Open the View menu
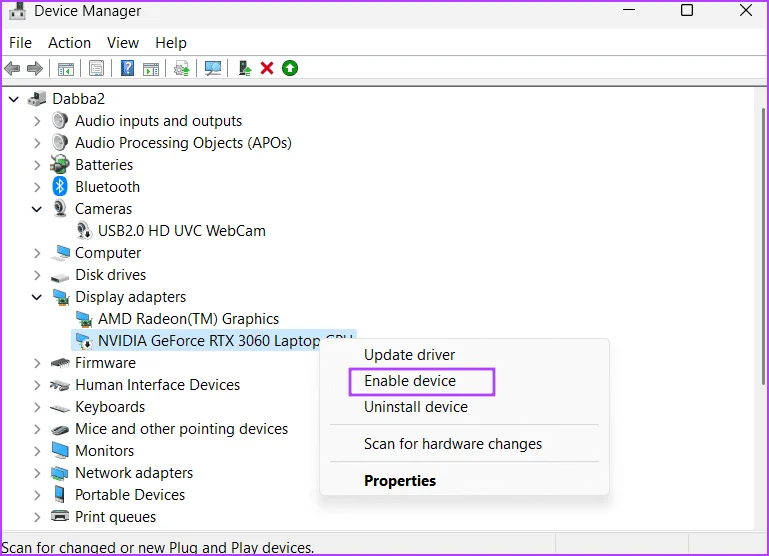The width and height of the screenshot is (769, 556). 123,43
